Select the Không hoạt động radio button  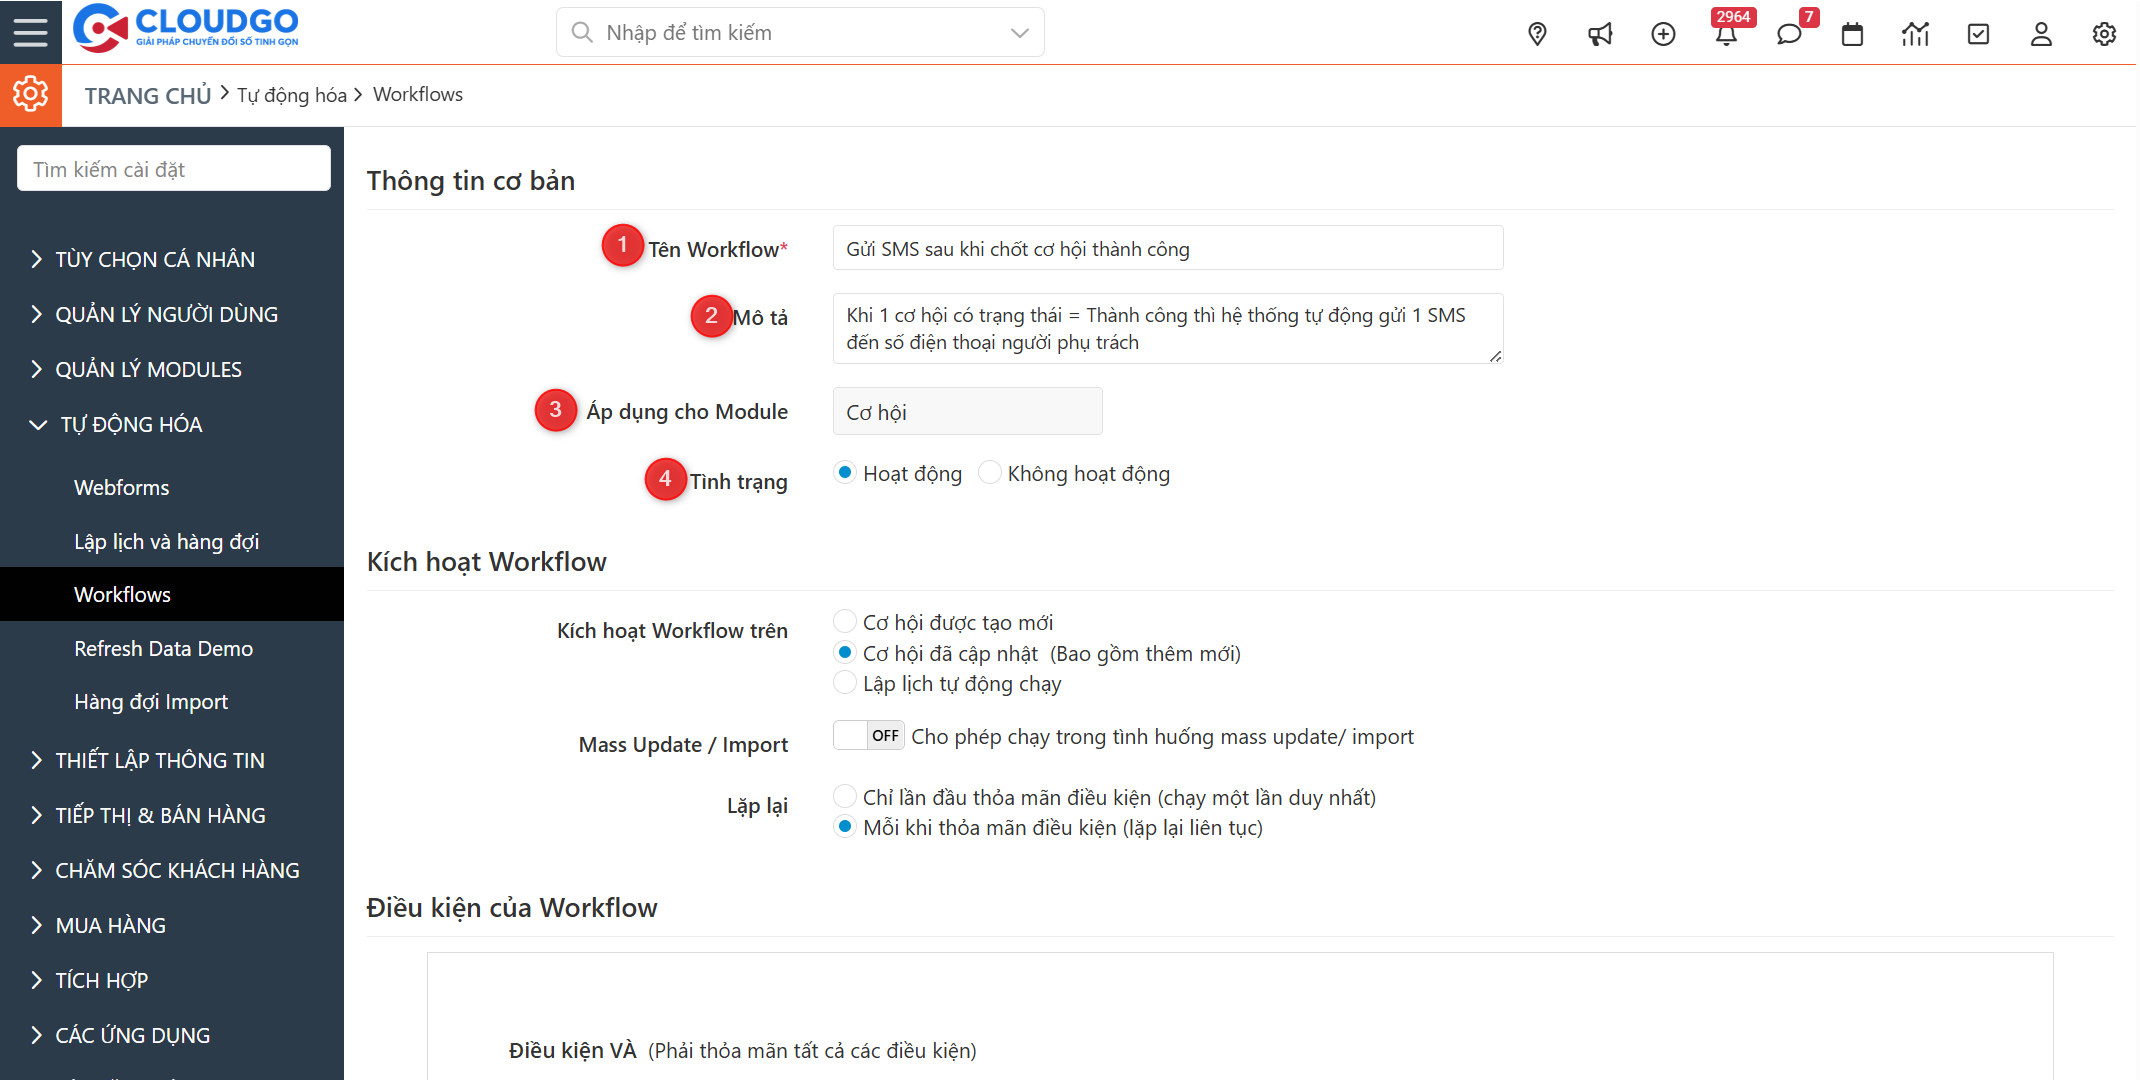990,472
